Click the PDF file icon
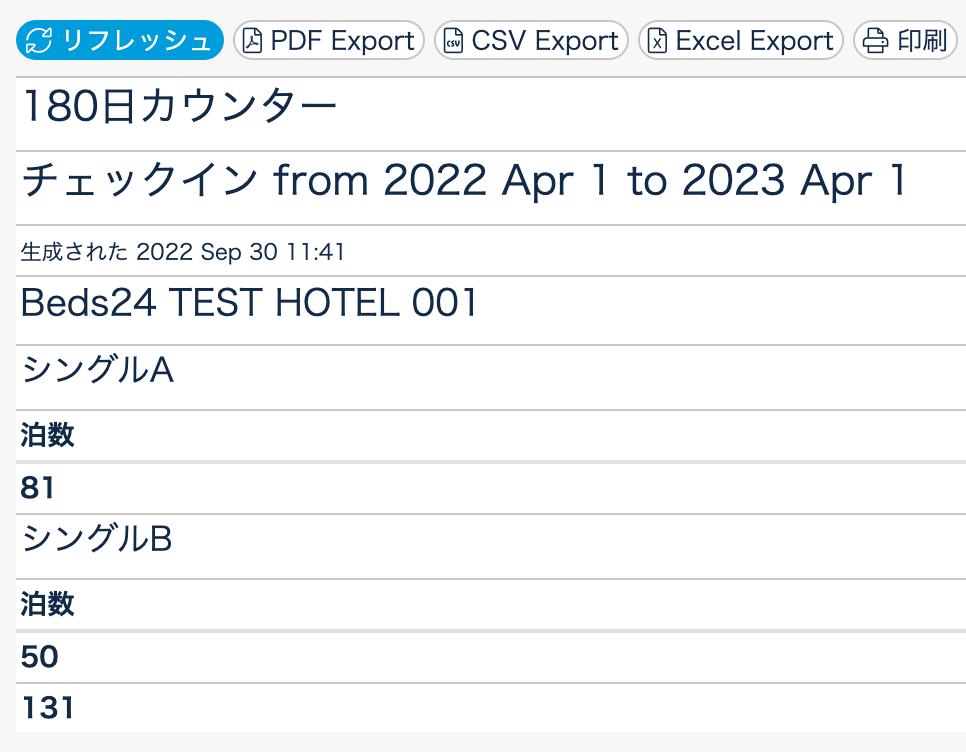Image resolution: width=966 pixels, height=752 pixels. [253, 41]
